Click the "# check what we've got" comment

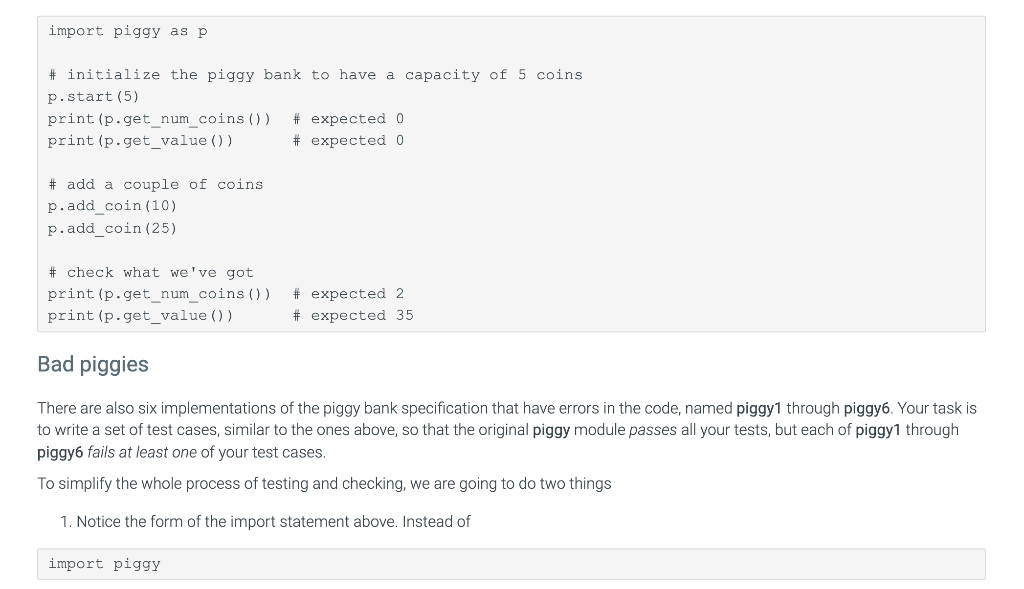[150, 272]
